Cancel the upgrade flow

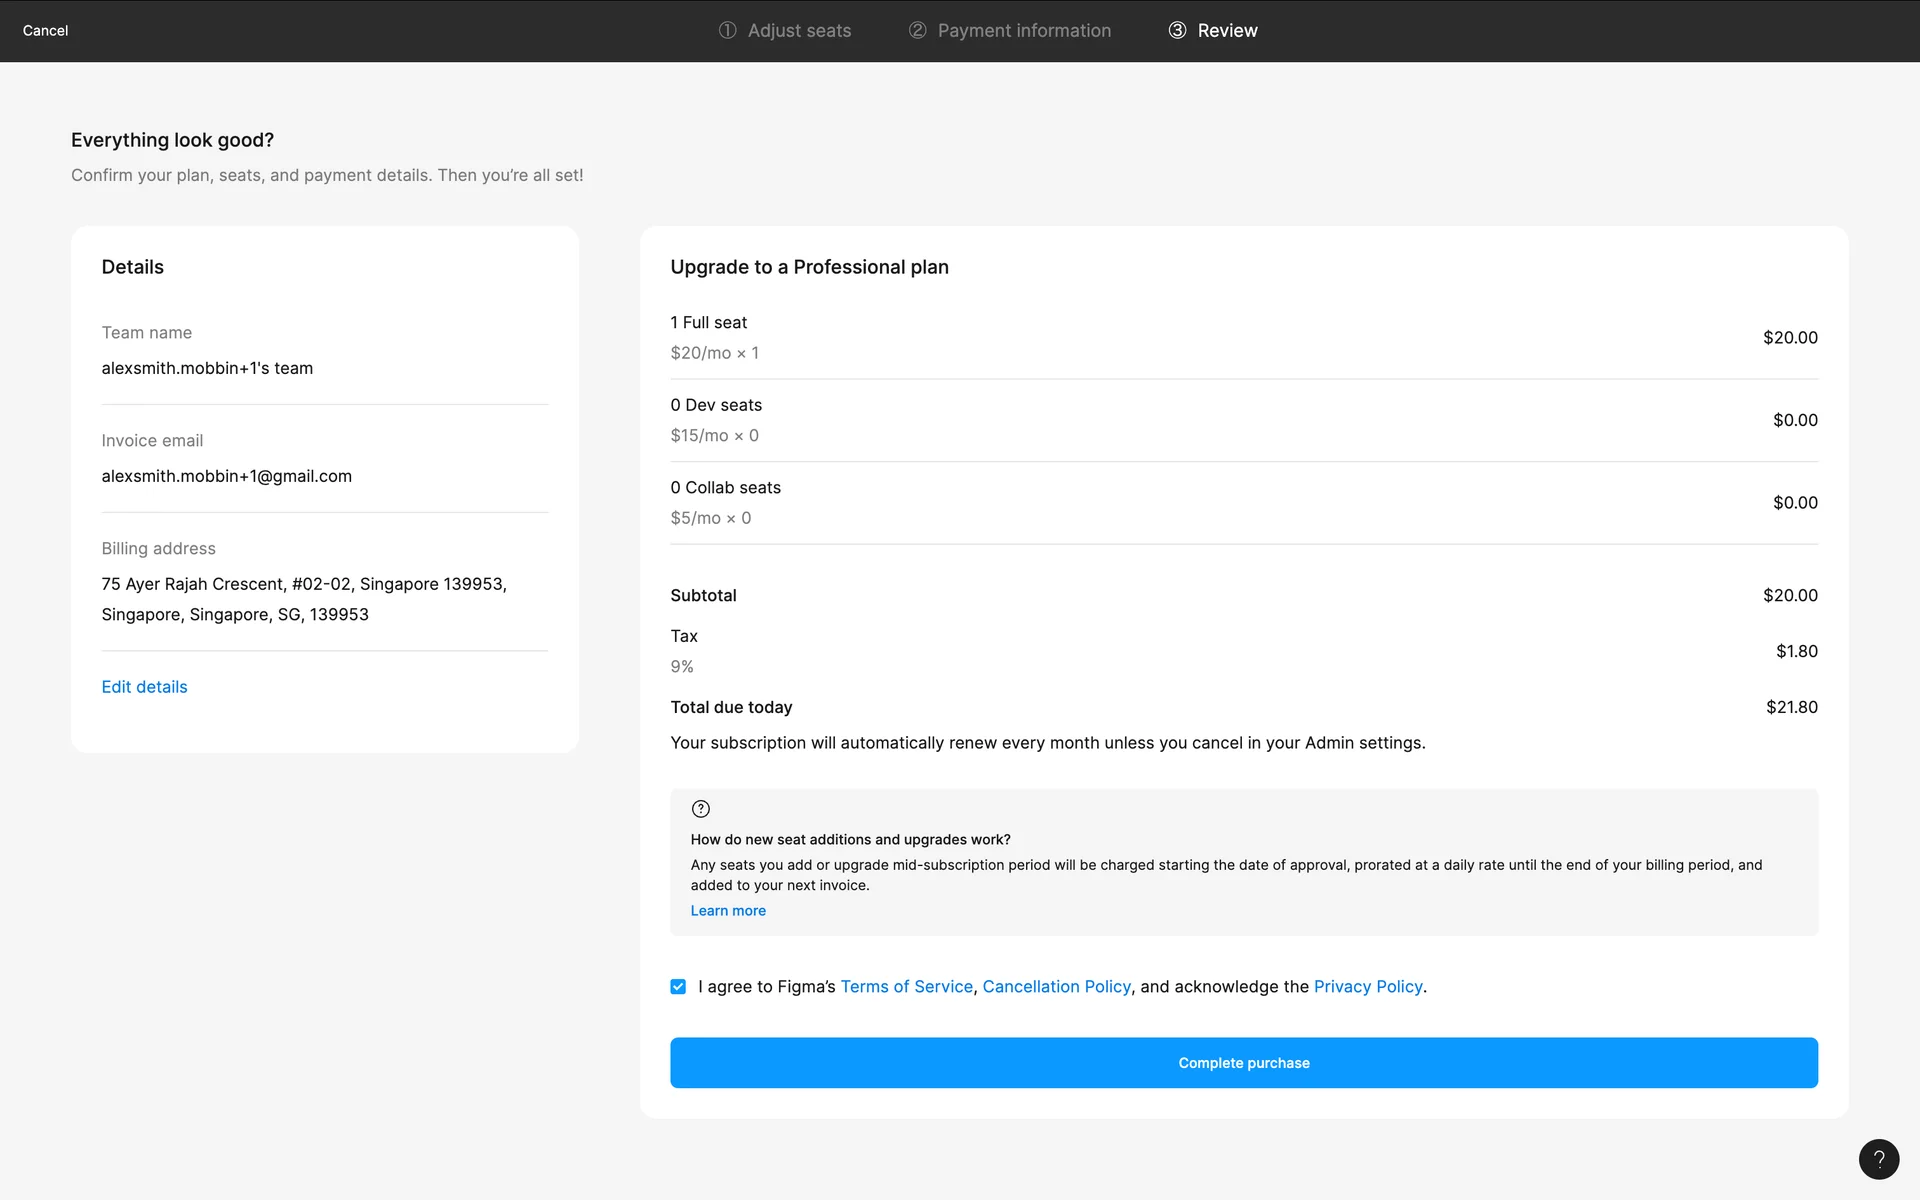point(45,31)
